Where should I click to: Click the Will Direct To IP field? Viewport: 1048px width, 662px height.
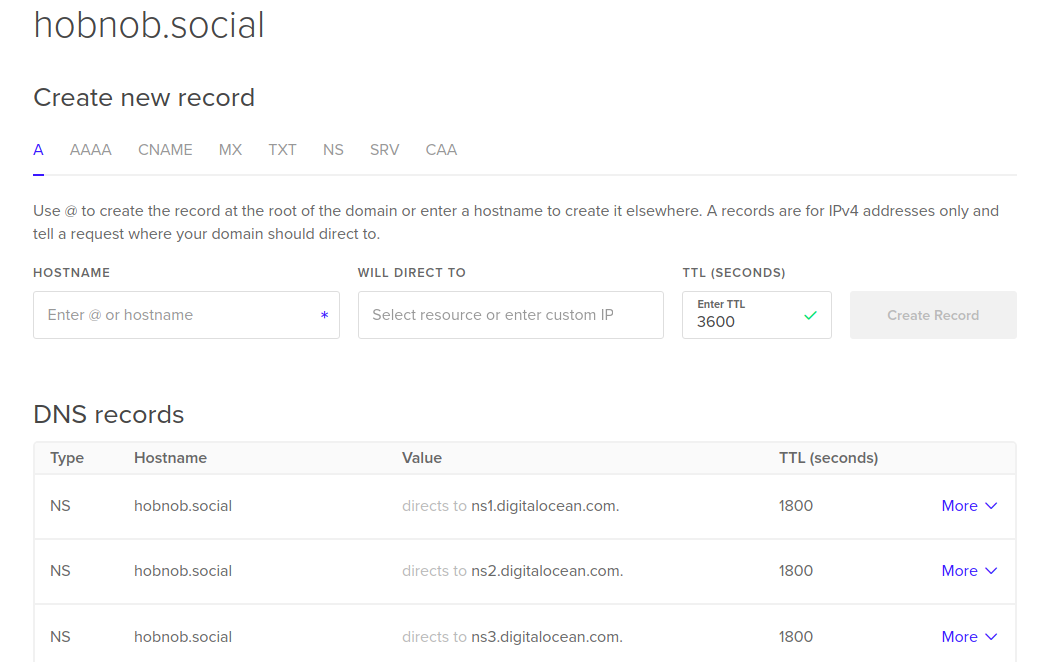(510, 315)
